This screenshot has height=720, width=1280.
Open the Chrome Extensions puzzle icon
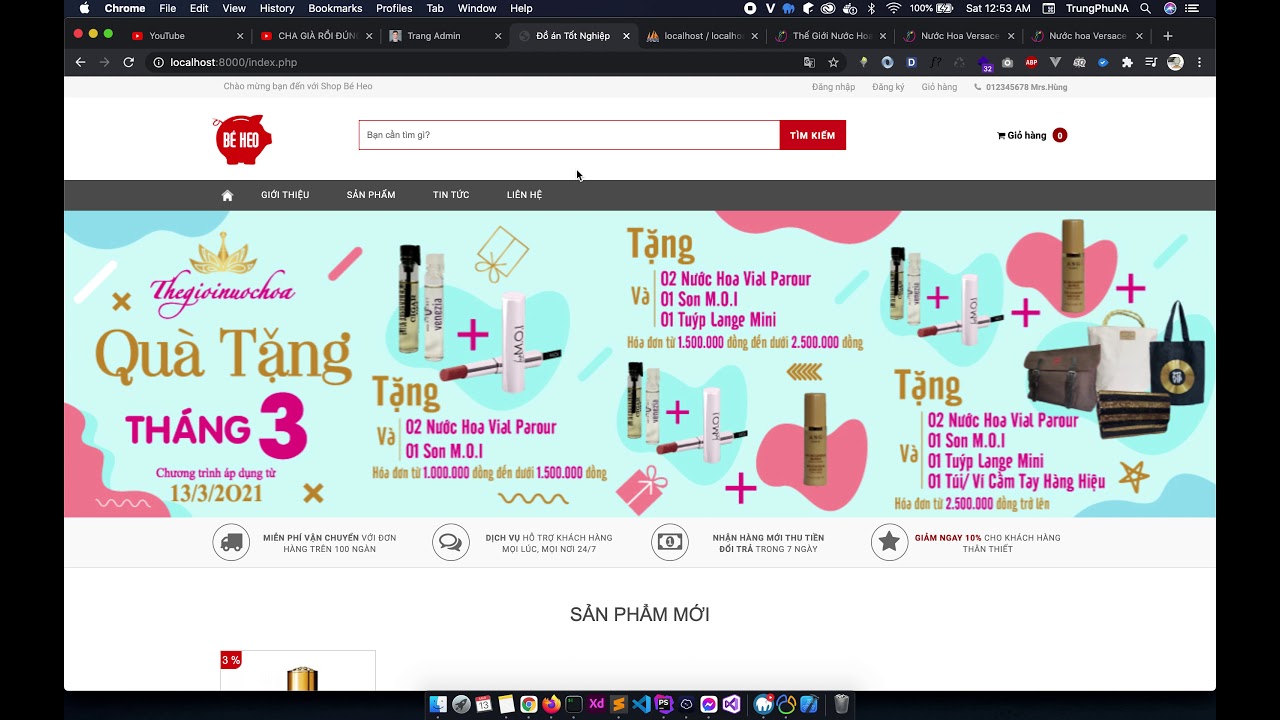(1127, 62)
